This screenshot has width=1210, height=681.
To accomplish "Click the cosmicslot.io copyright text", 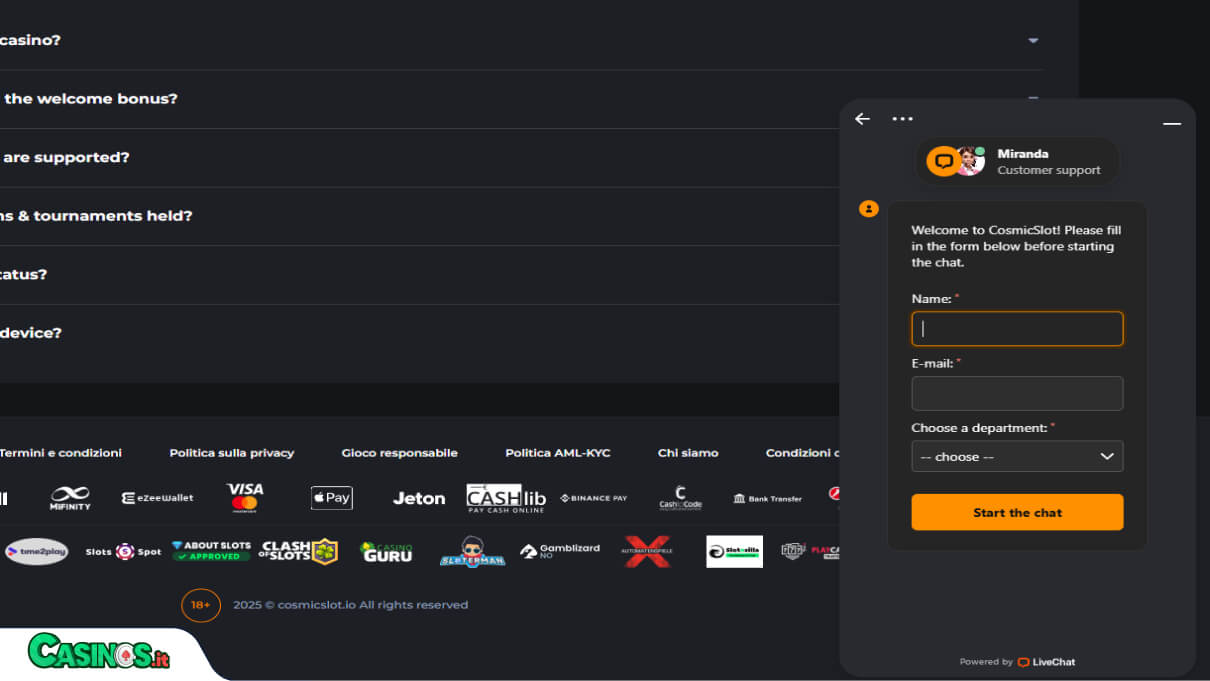I will coord(350,605).
